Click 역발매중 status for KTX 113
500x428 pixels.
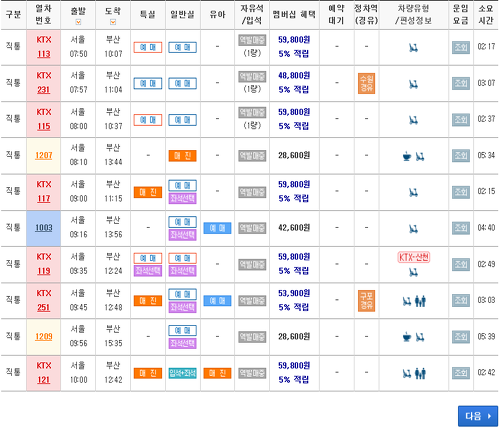click(x=252, y=40)
